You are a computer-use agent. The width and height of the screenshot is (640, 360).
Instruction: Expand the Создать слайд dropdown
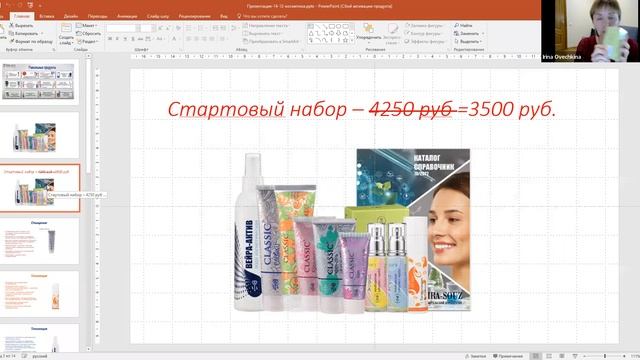coord(66,40)
